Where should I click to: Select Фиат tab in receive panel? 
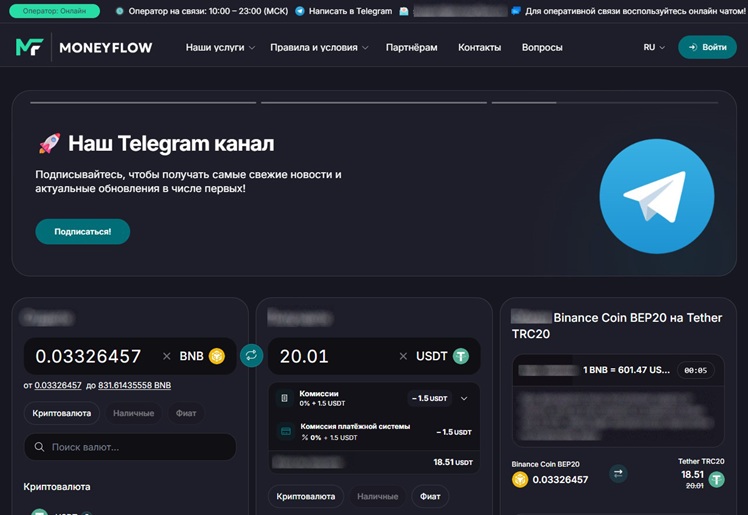pos(430,496)
